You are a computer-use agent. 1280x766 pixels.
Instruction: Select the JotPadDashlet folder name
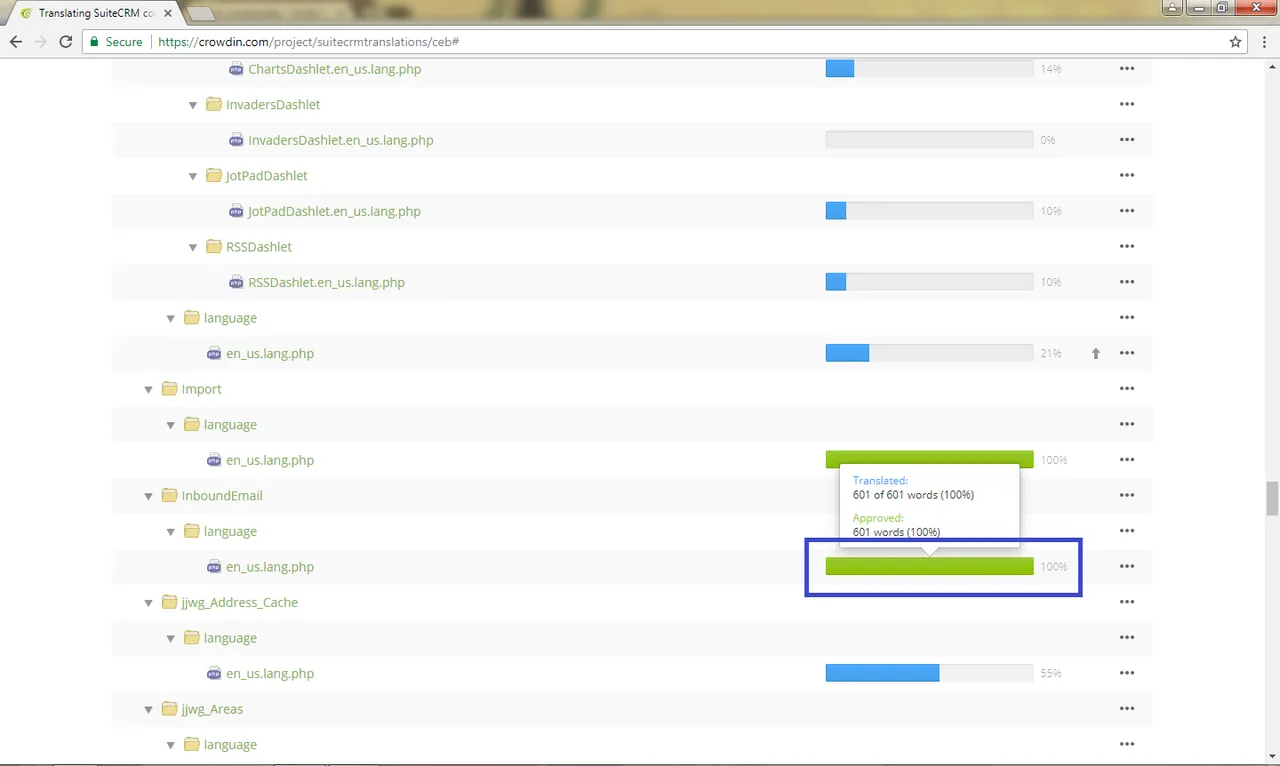[267, 175]
